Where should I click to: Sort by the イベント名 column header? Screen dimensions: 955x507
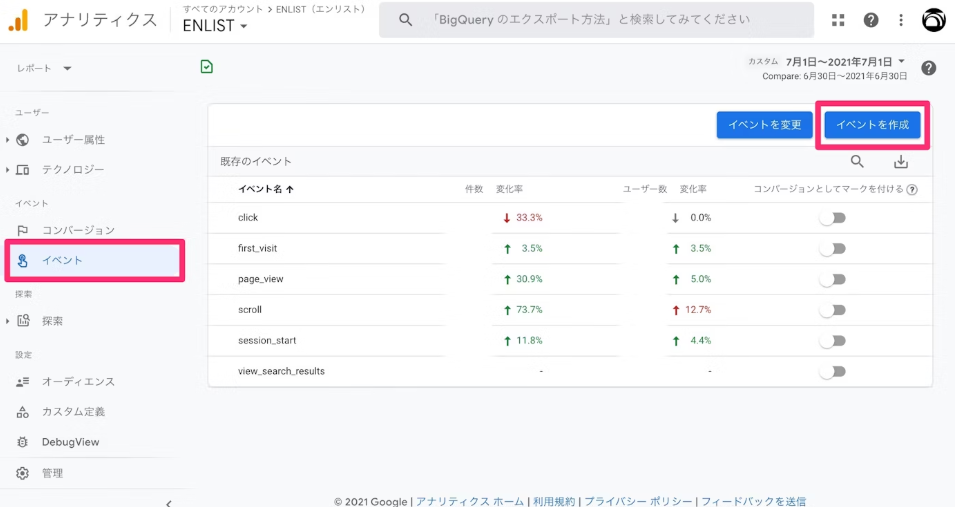click(265, 189)
